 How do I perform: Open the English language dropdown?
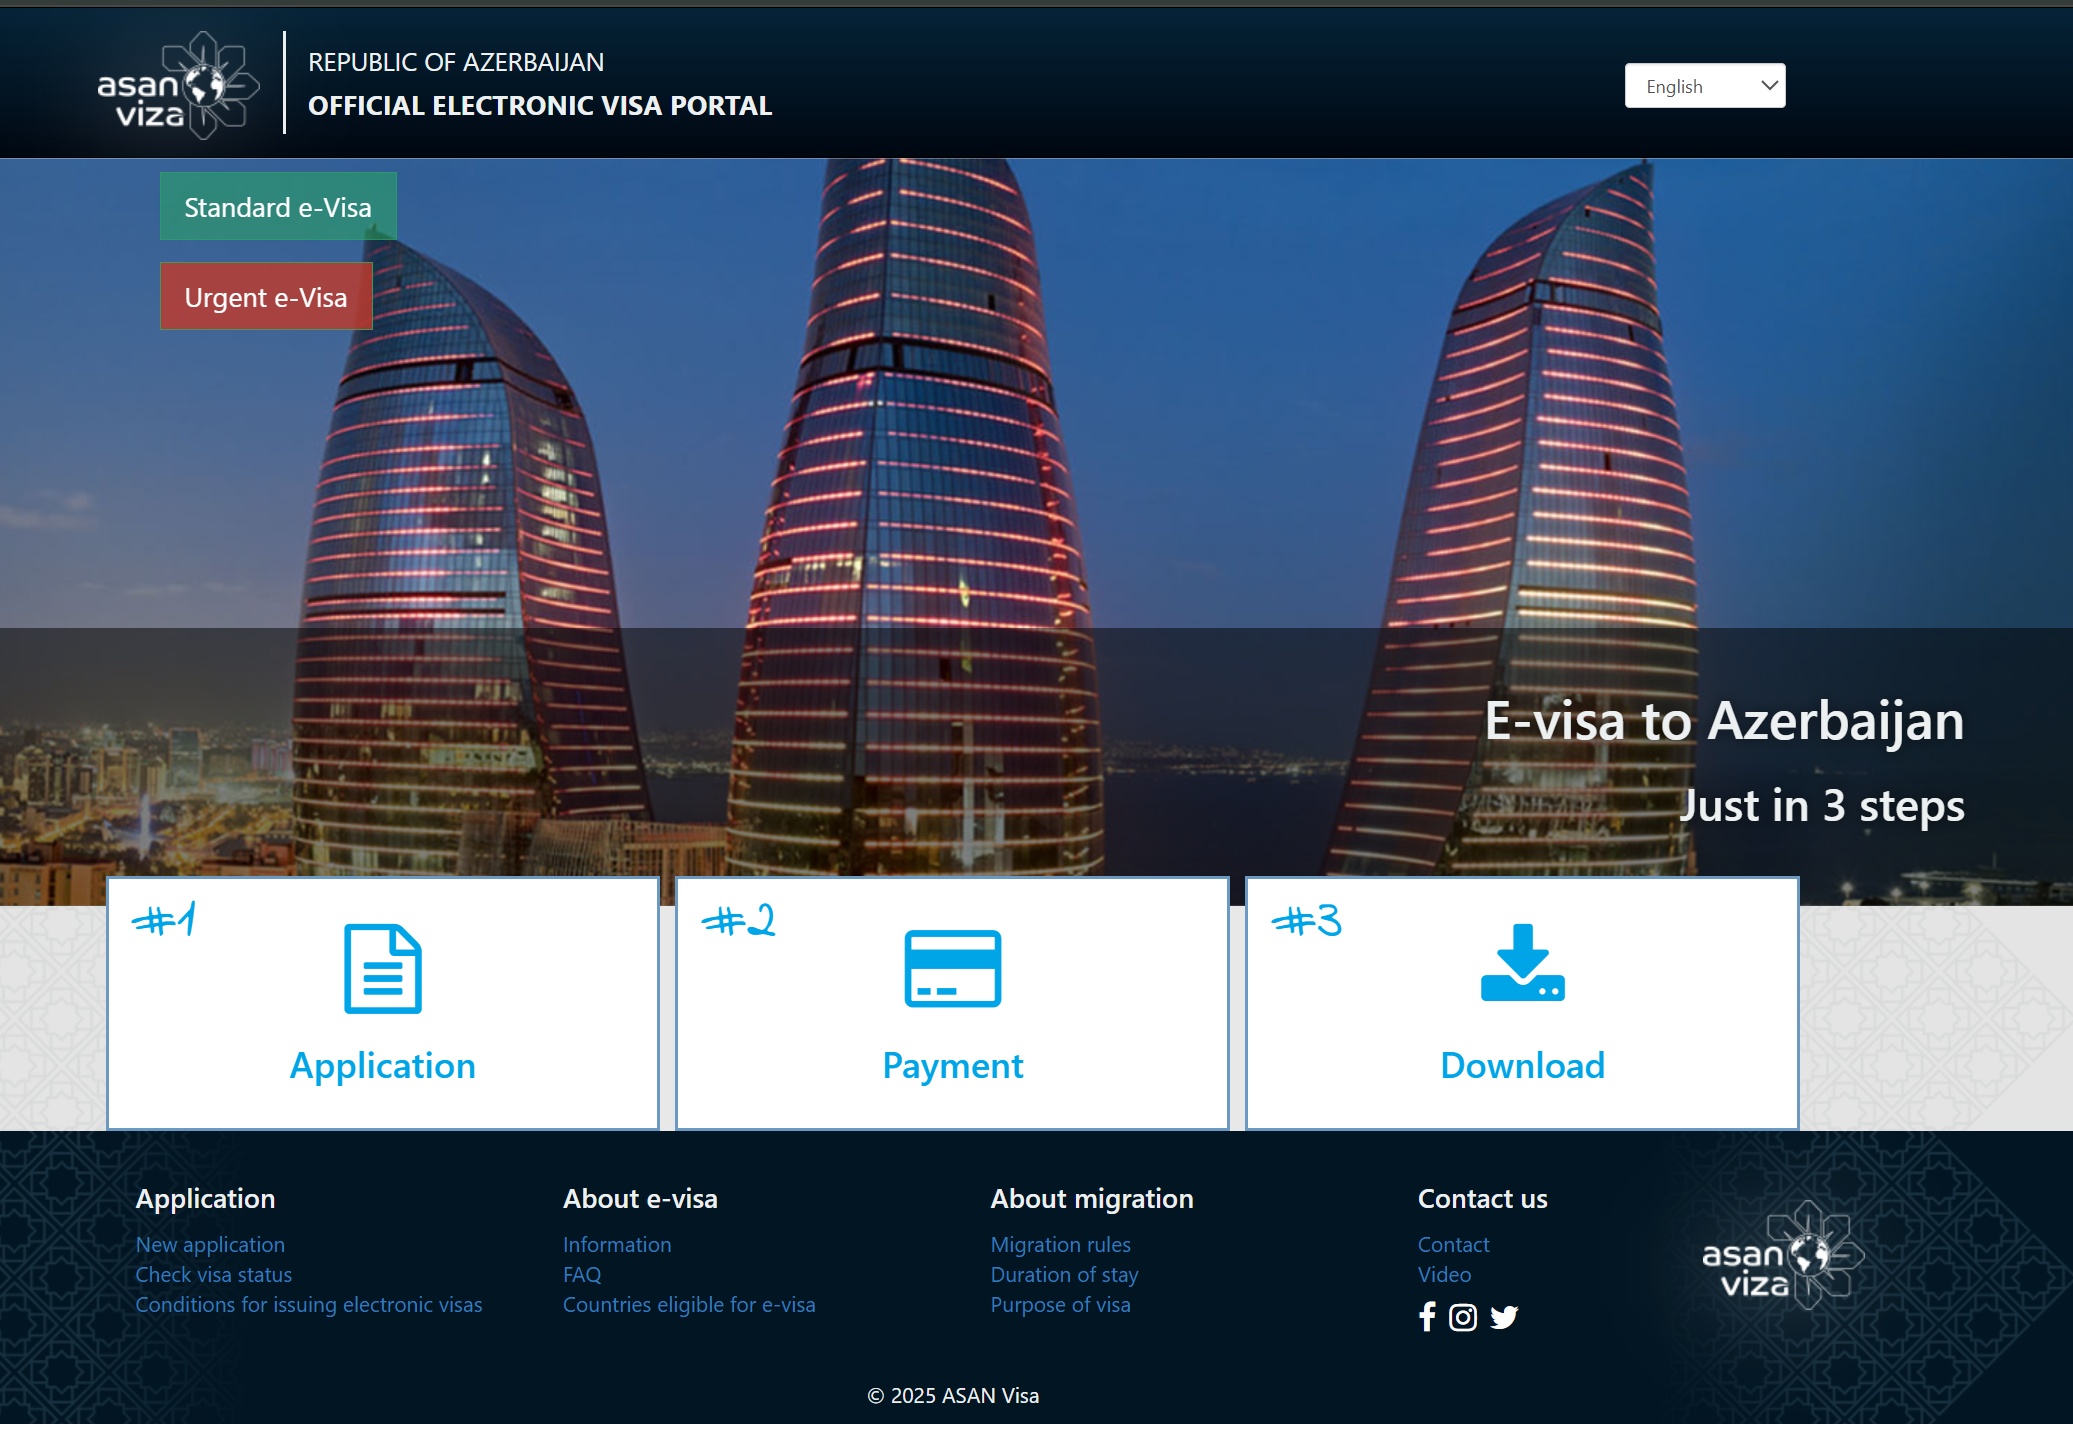(1704, 86)
